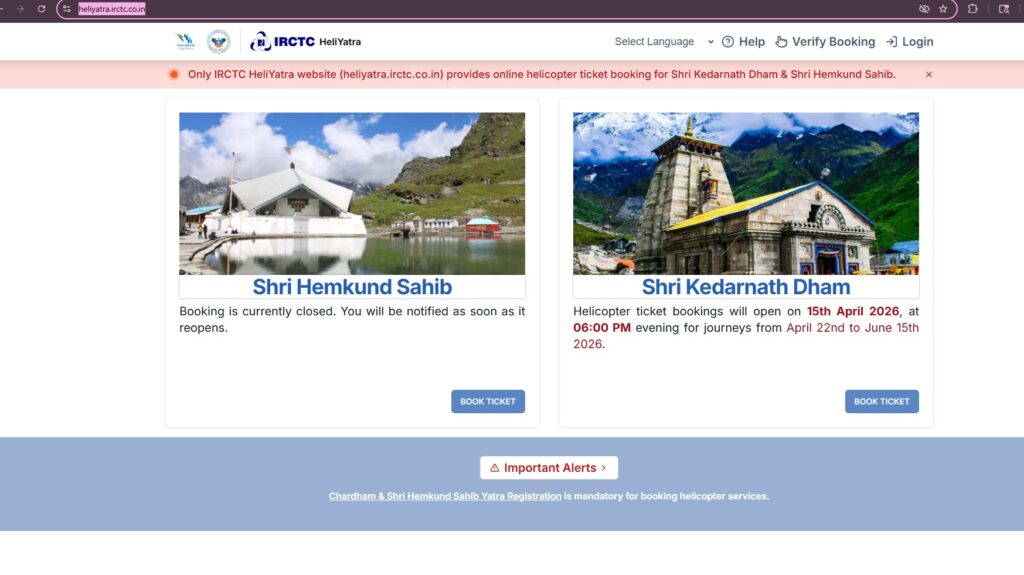Screen dimensions: 1024x575
Task: Expand language list via the chevron arrow
Action: 711,41
